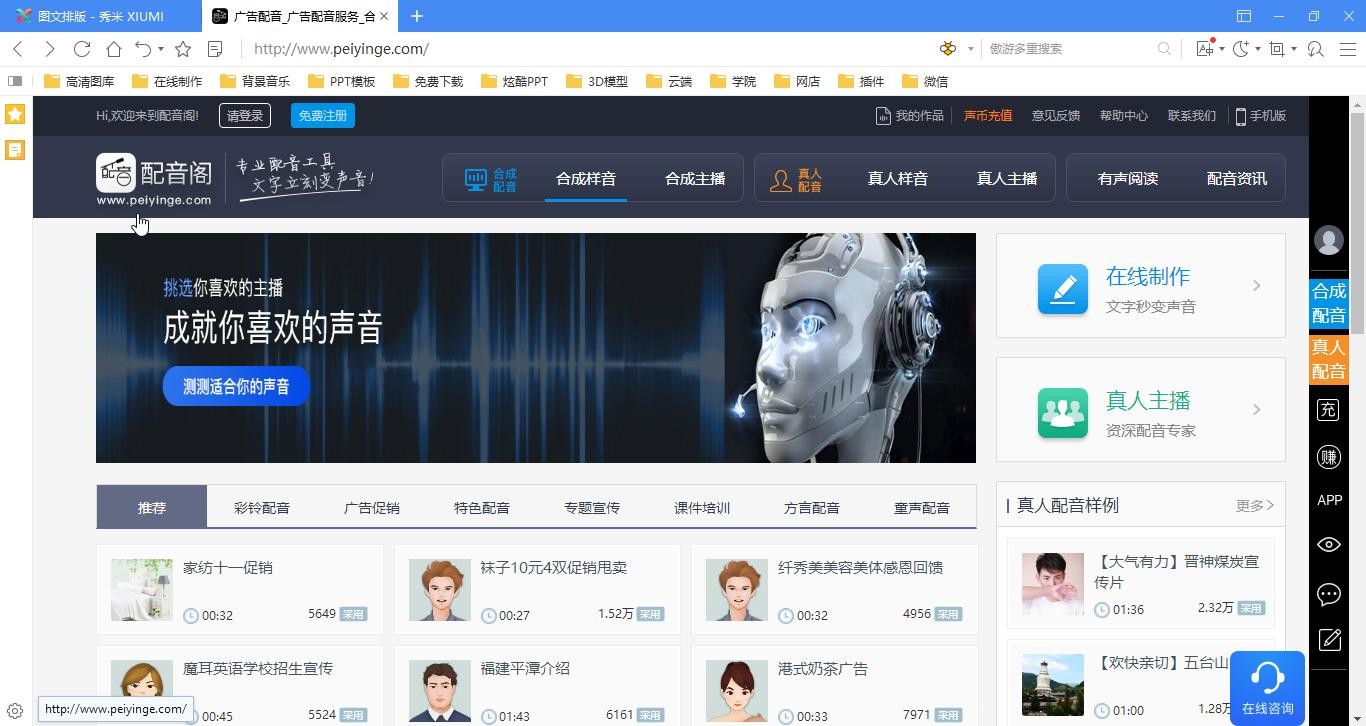Click the browser home icon
The height and width of the screenshot is (726, 1366).
114,49
